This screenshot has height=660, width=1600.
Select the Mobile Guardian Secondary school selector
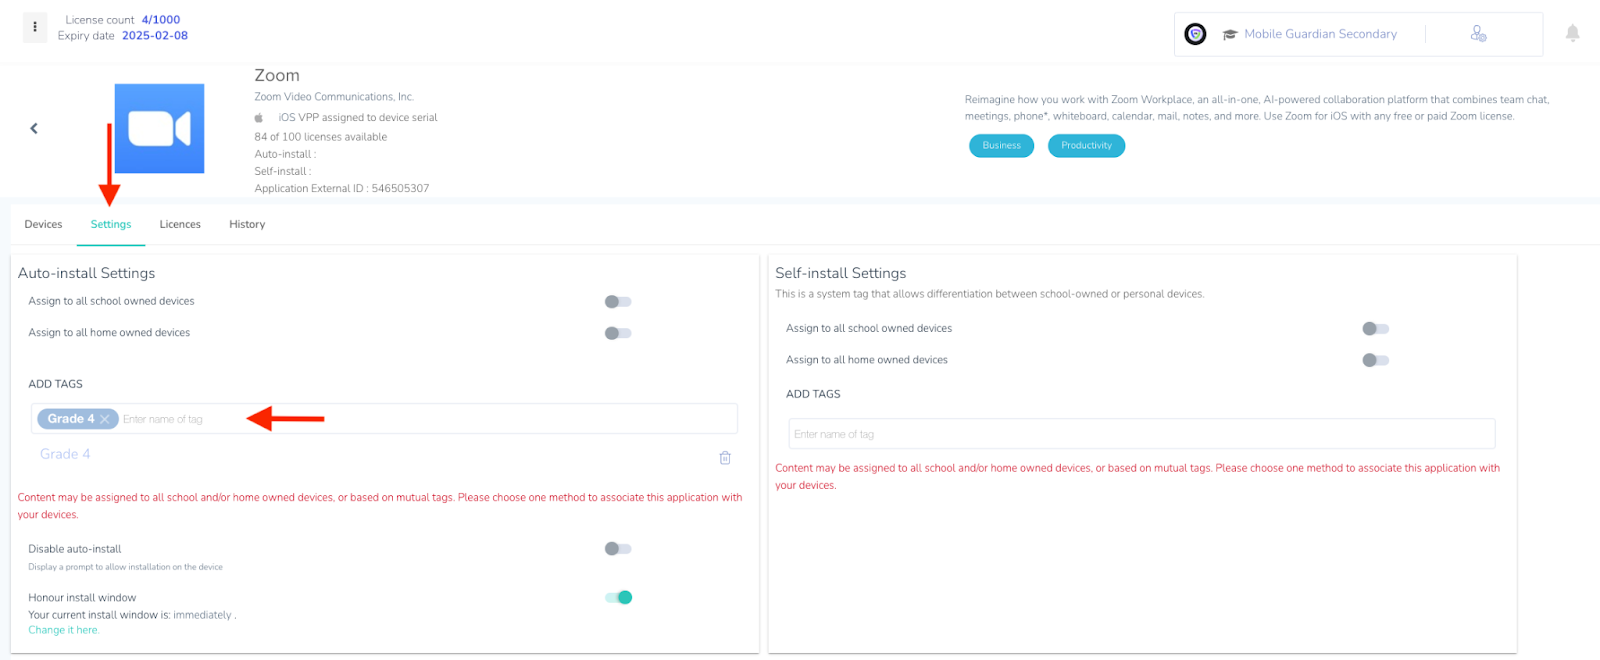[1320, 34]
